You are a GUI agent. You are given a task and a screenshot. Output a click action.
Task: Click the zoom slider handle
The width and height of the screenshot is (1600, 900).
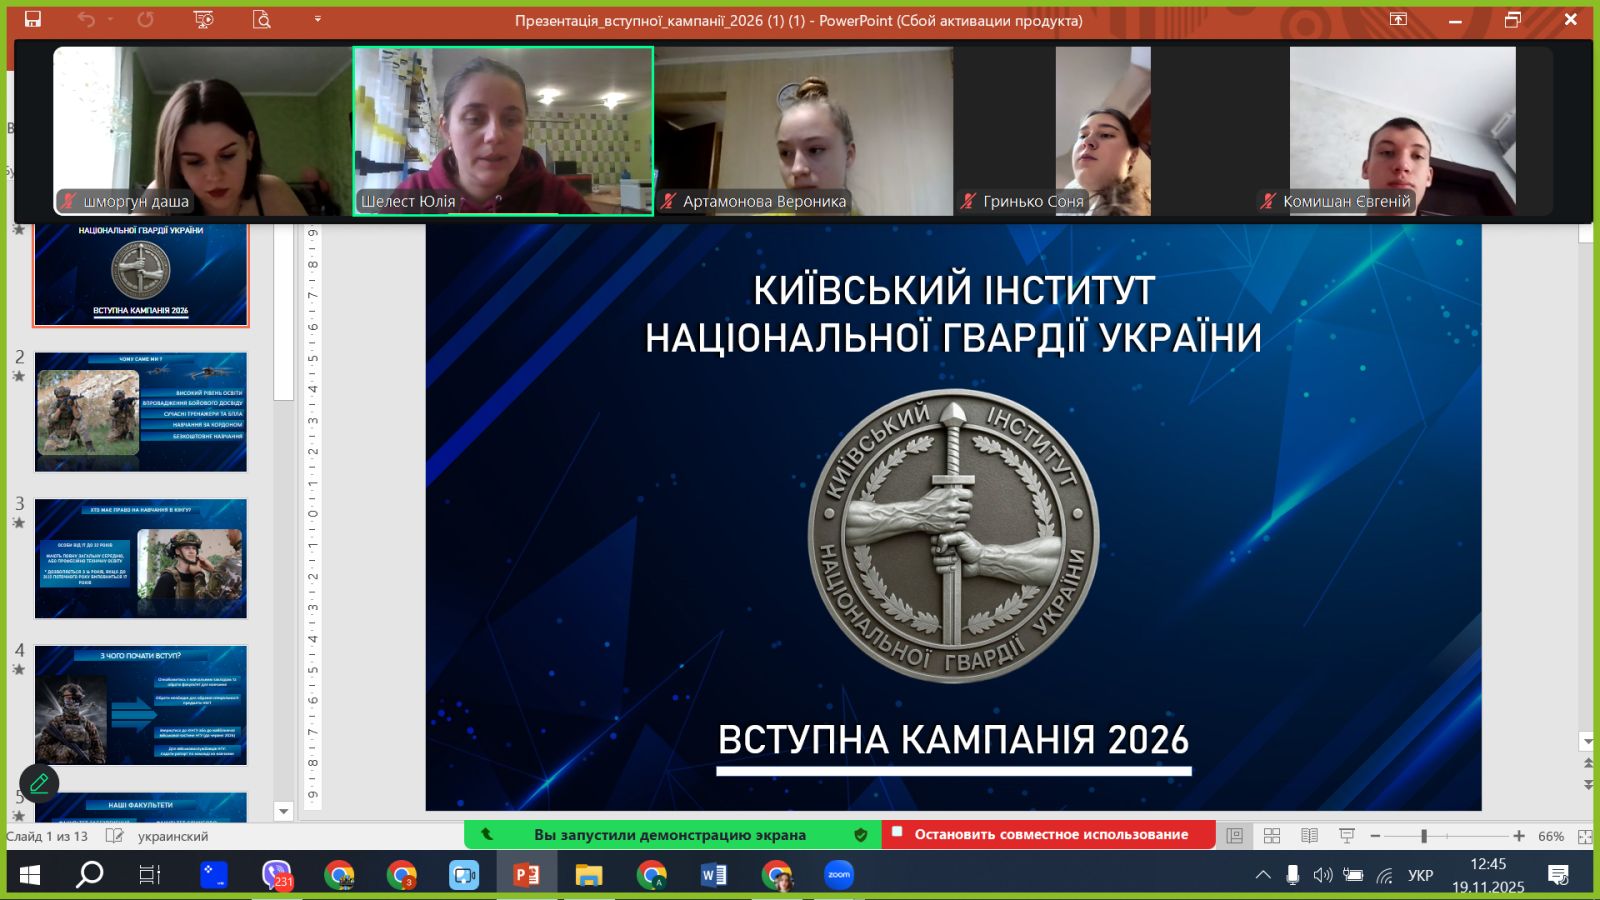coord(1424,836)
